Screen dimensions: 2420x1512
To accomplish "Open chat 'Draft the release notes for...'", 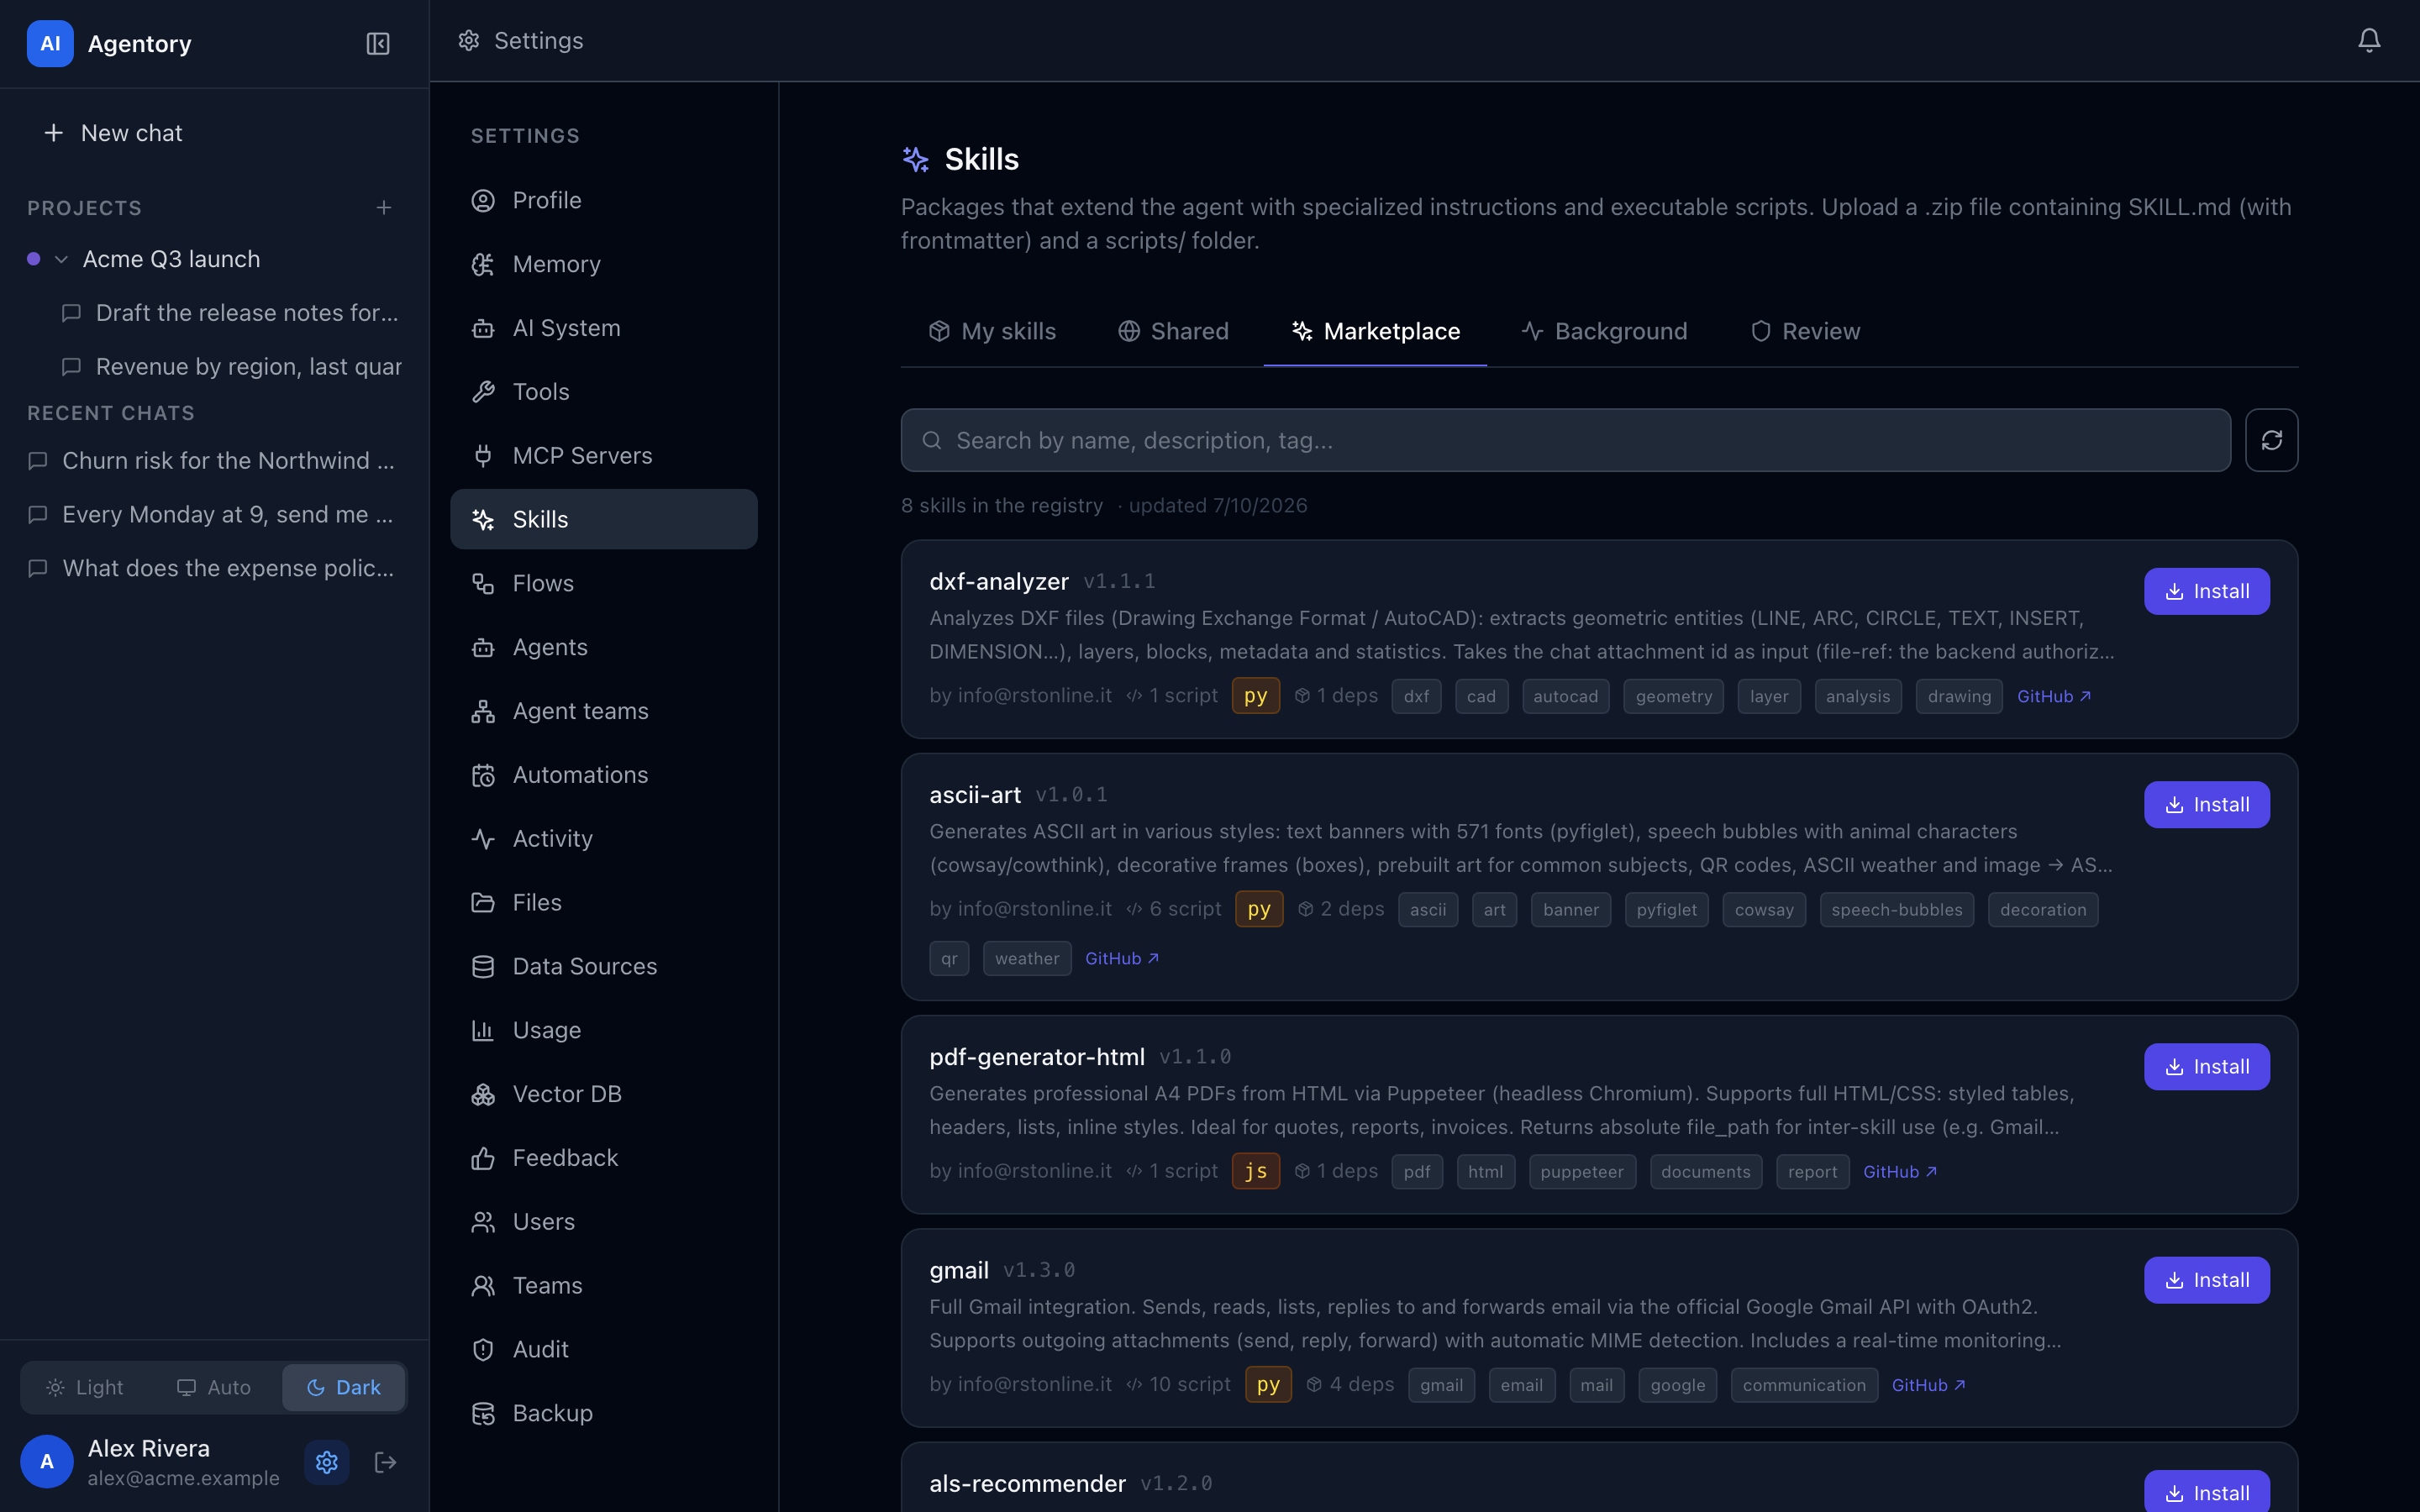I will [x=229, y=313].
